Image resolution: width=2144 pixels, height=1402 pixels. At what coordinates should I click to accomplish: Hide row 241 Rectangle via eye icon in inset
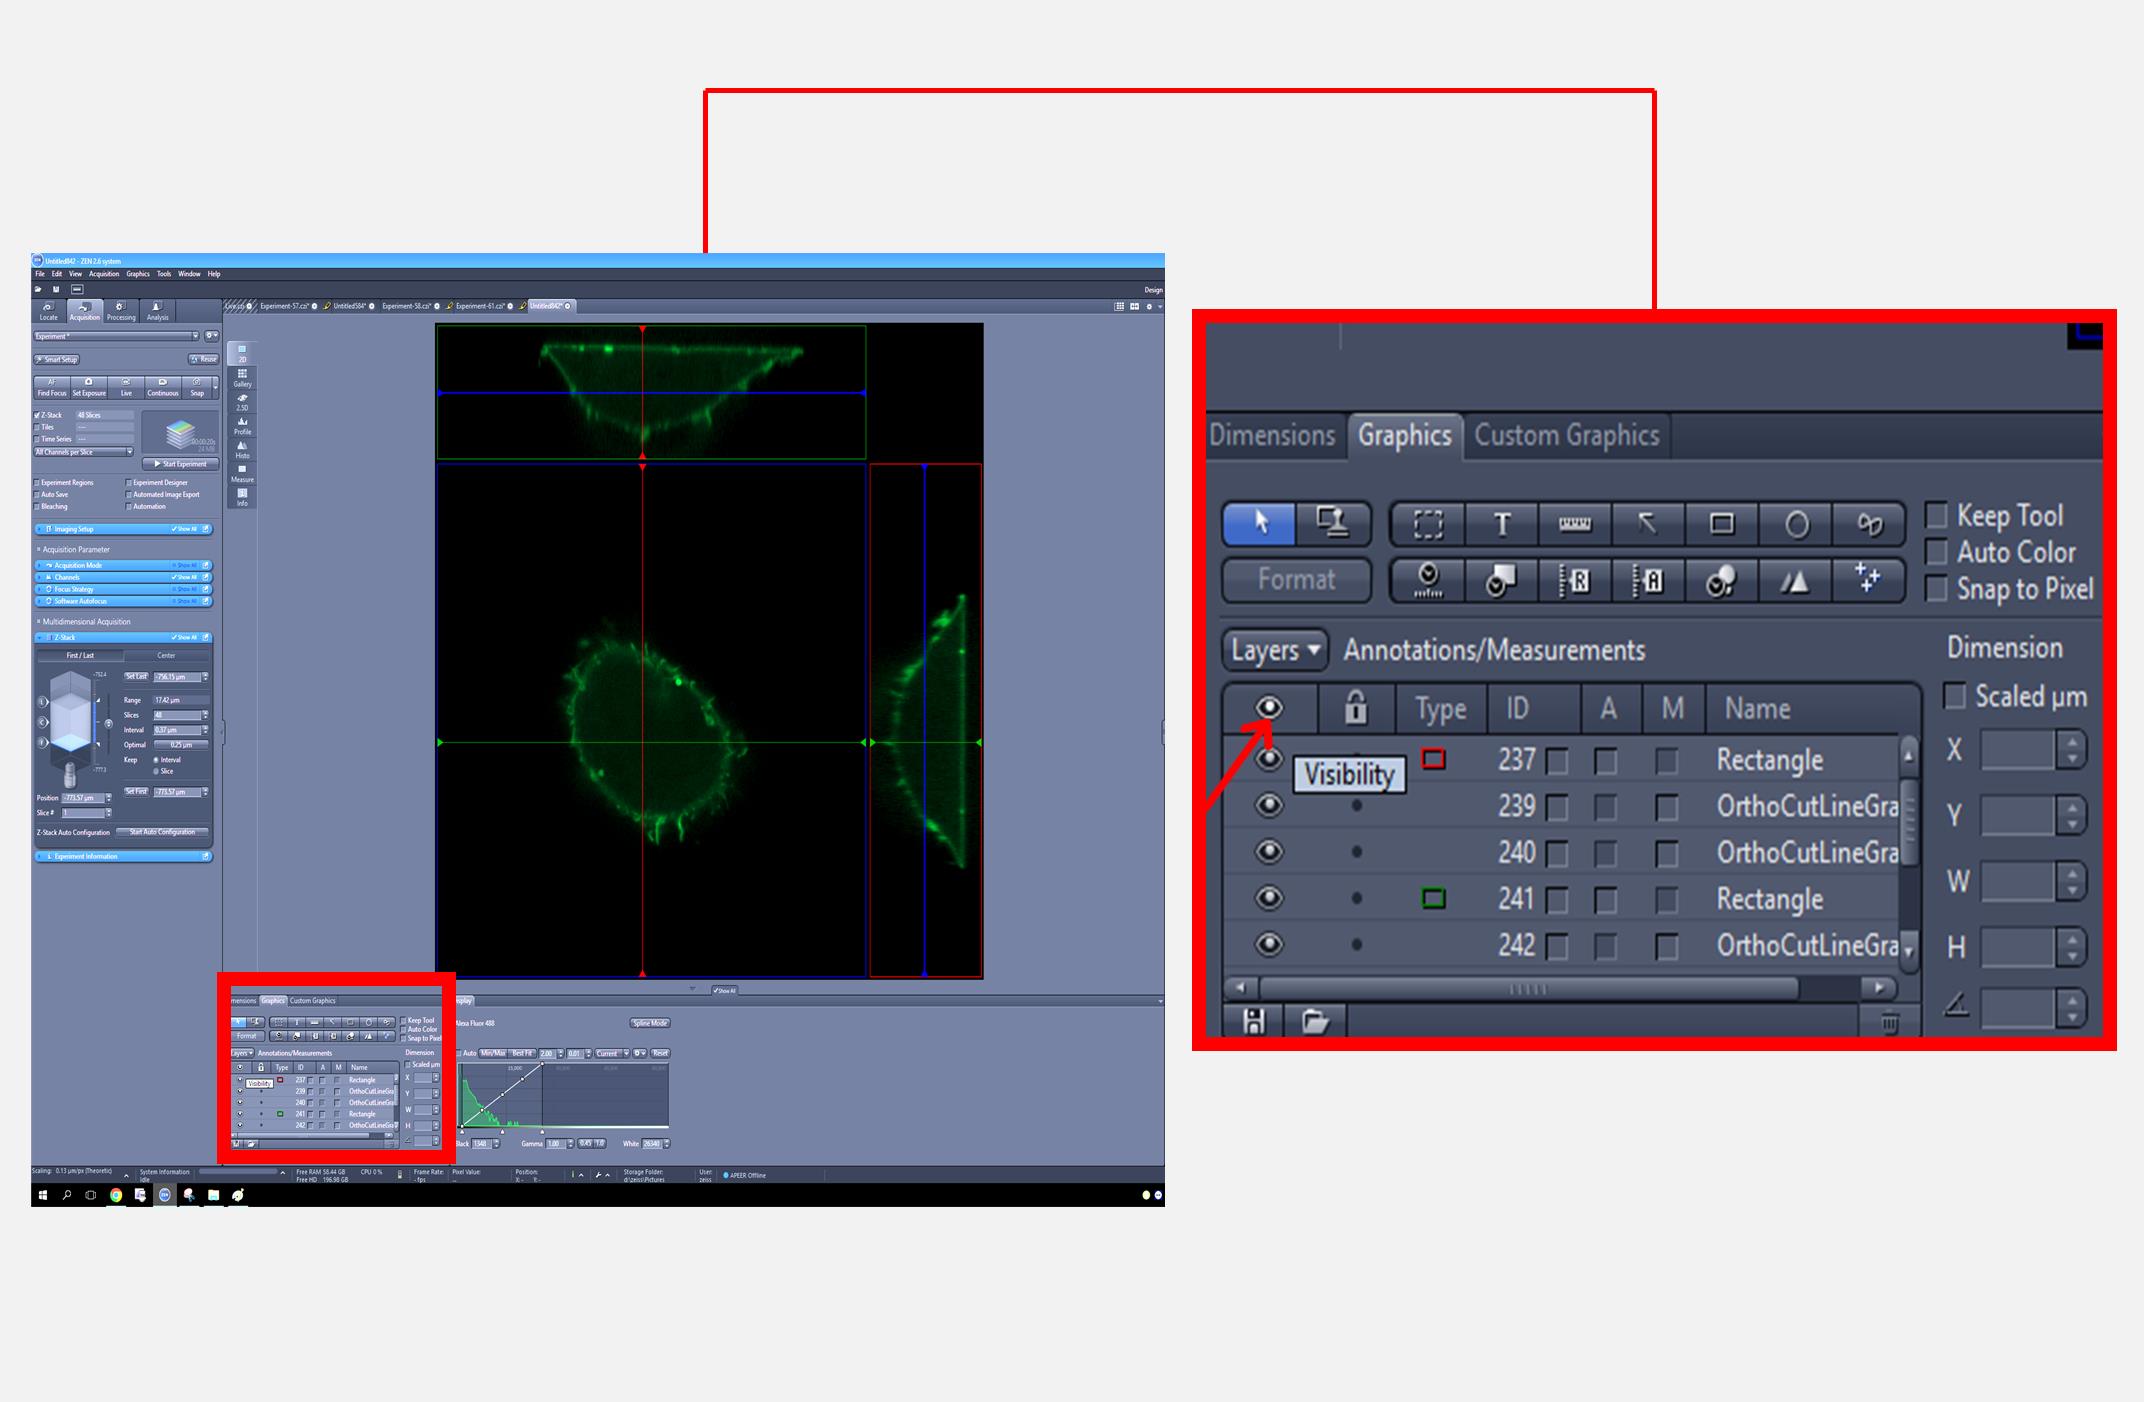[1269, 898]
